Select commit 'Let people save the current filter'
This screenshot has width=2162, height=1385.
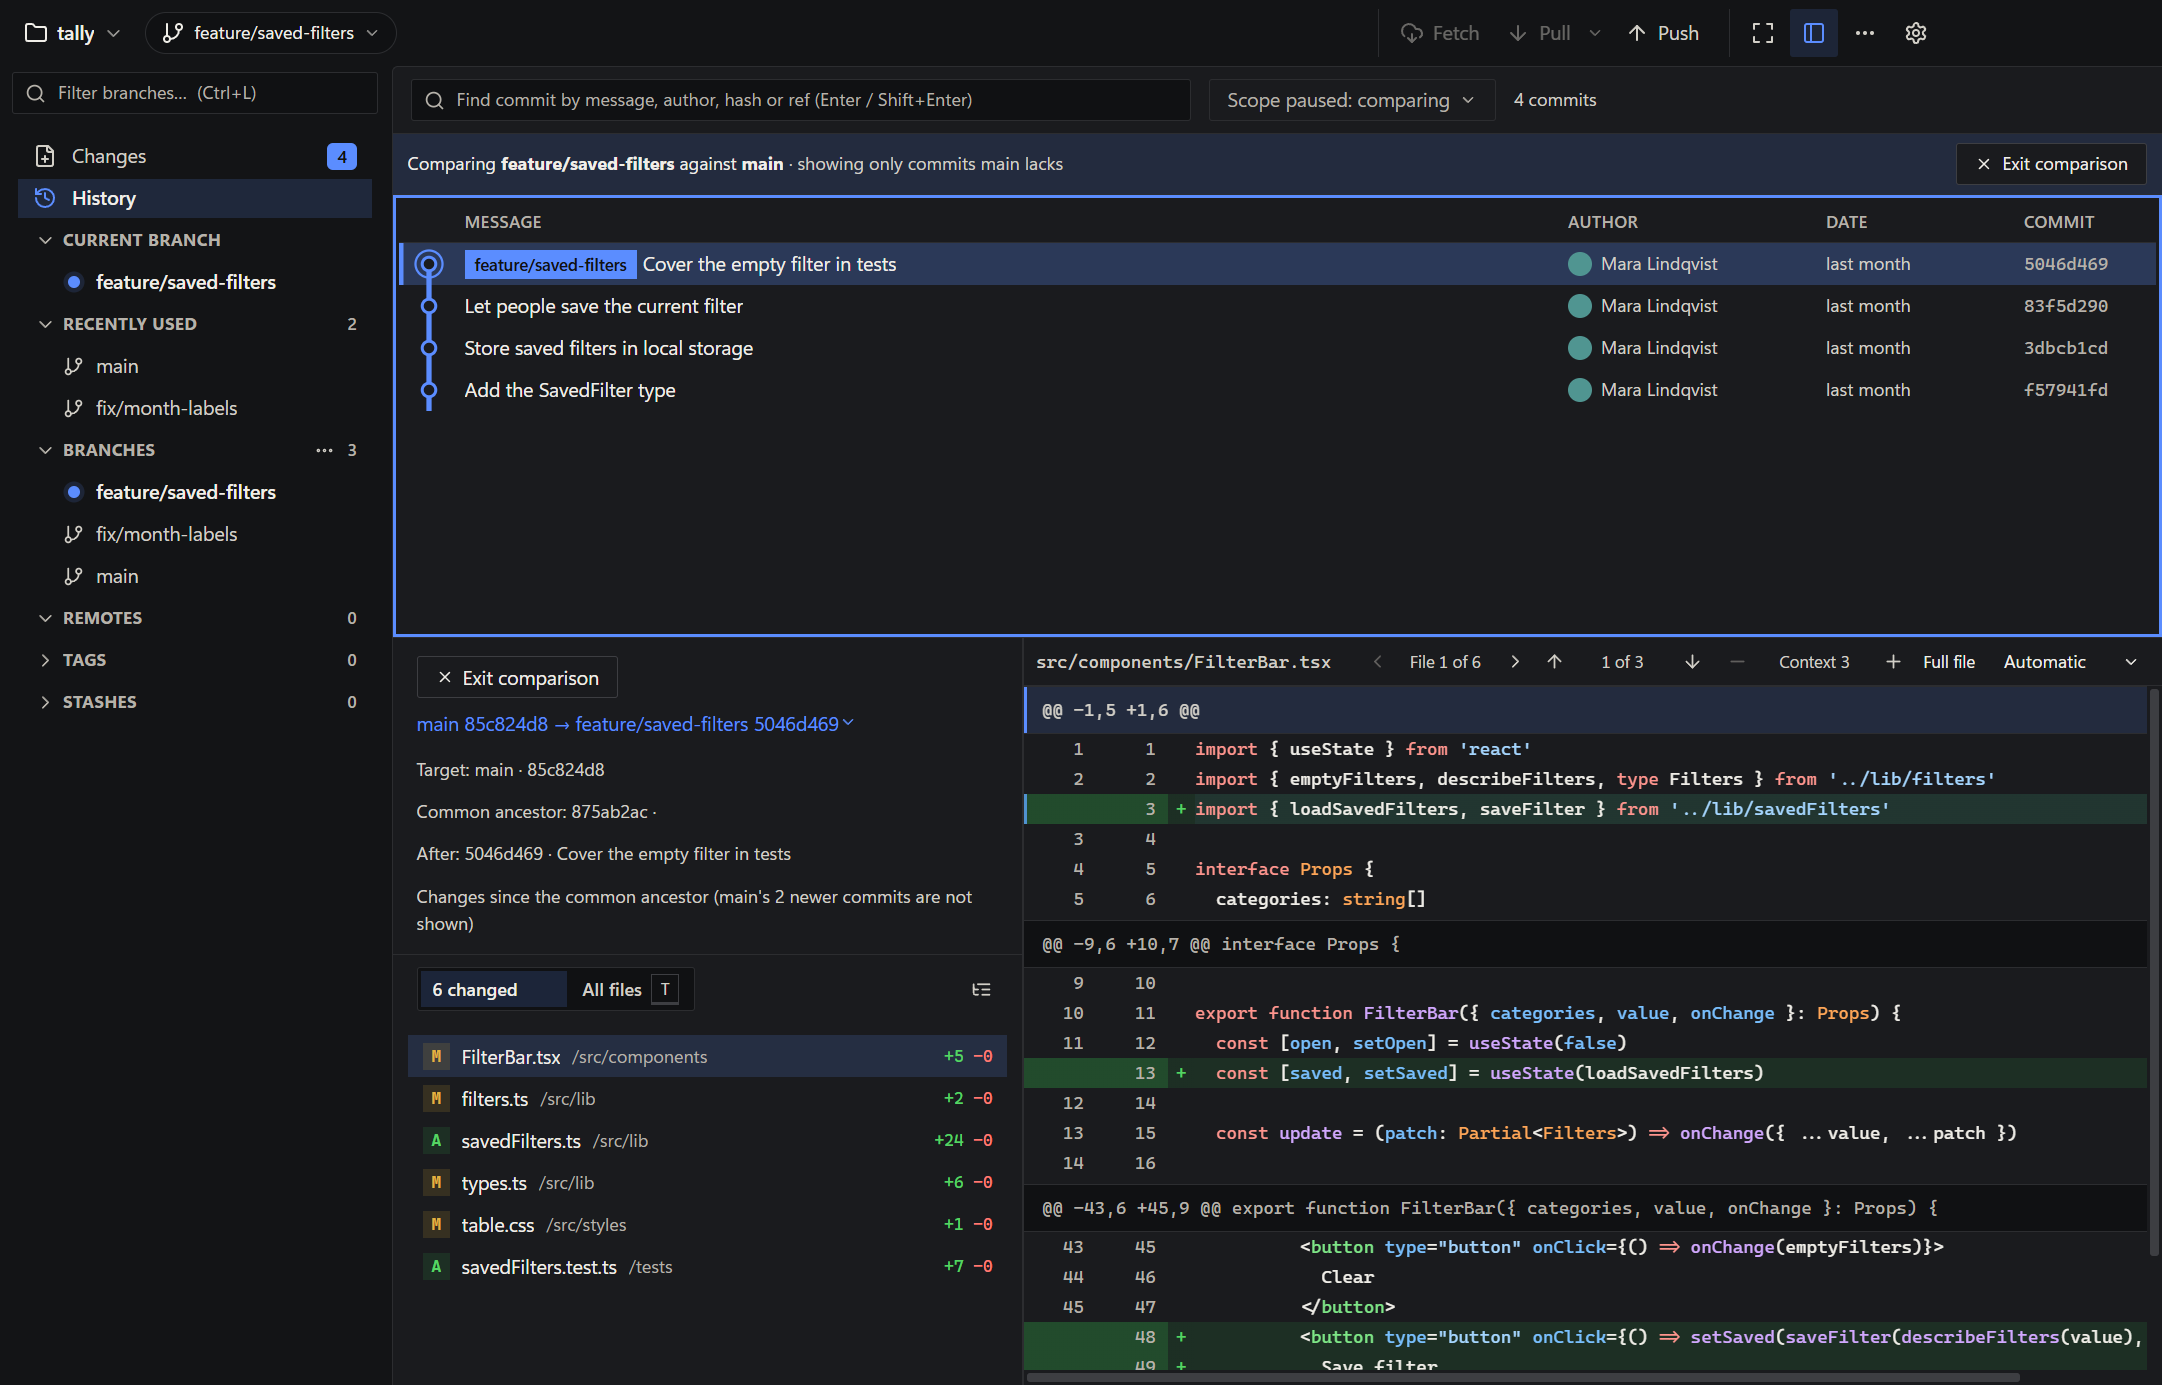(x=1278, y=306)
